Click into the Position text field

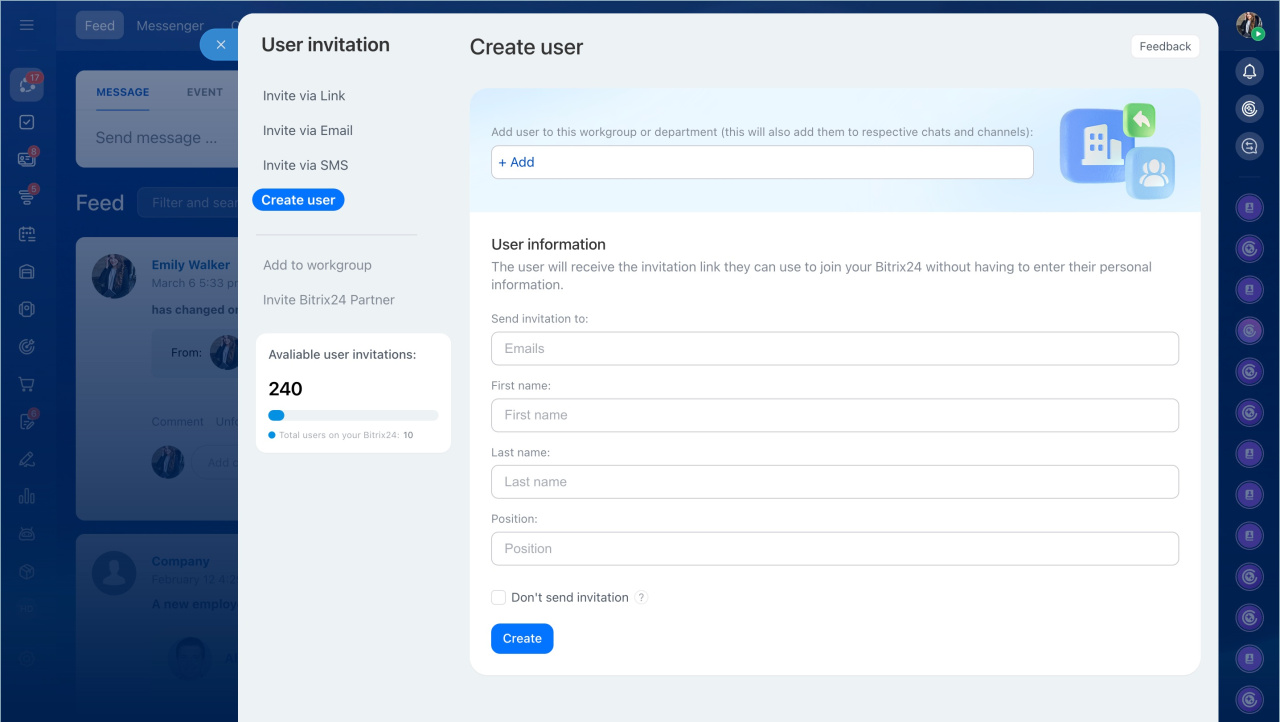(834, 549)
